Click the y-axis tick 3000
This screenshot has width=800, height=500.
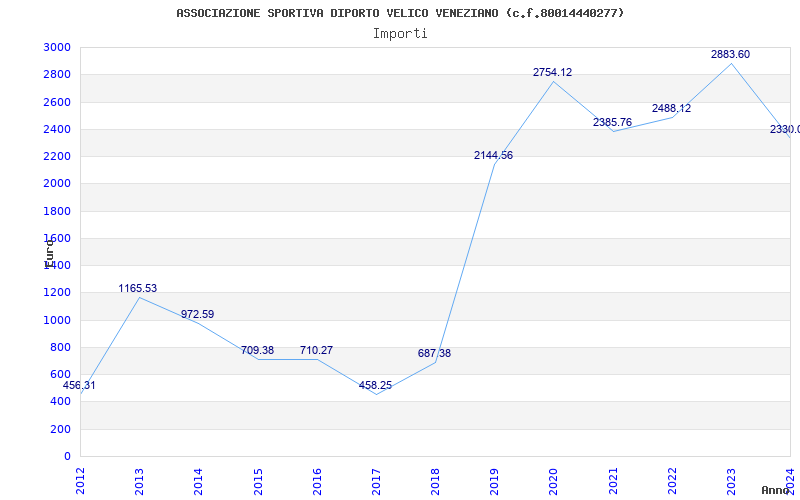[x=57, y=47]
